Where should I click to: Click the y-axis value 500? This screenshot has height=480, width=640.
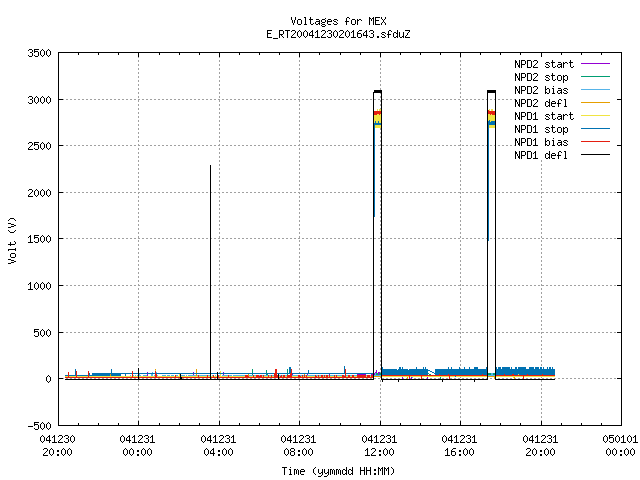43,333
